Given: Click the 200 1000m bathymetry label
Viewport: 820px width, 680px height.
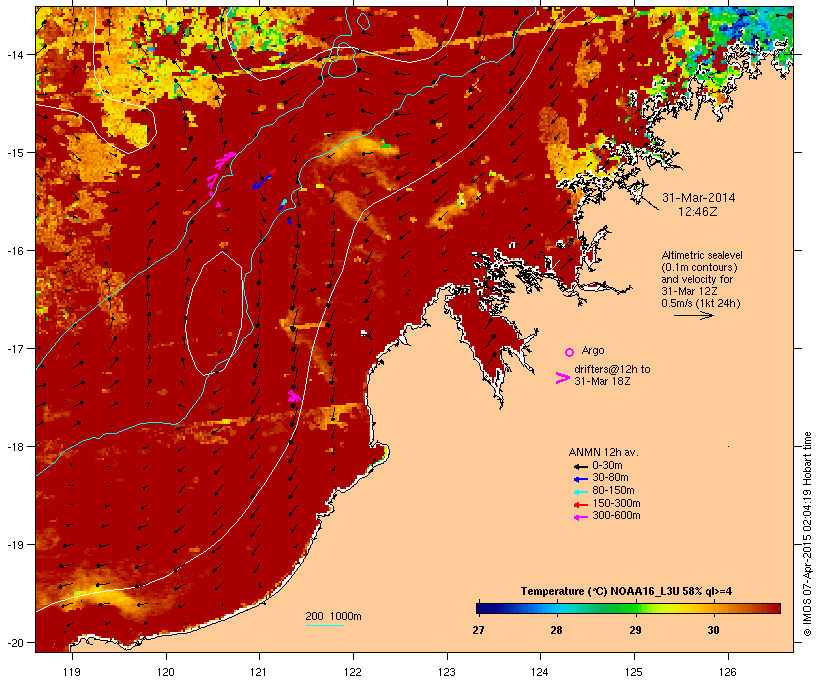Looking at the screenshot, I should pyautogui.click(x=333, y=616).
